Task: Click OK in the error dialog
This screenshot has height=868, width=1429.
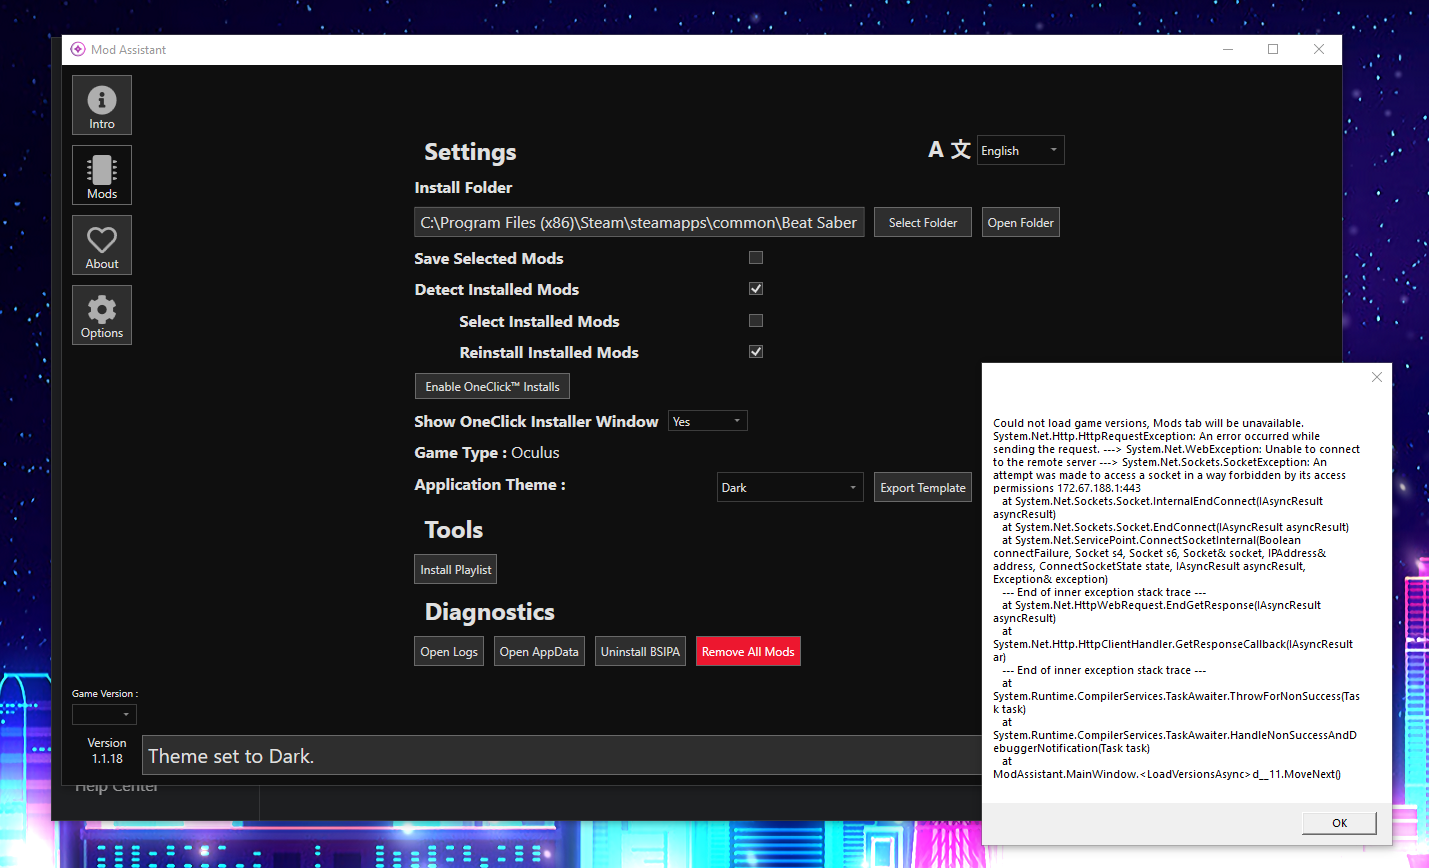Action: tap(1339, 823)
